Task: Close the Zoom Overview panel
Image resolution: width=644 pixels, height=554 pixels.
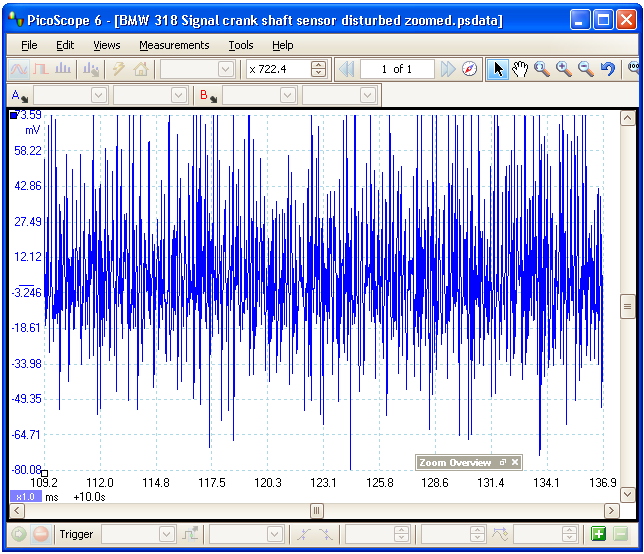Action: (x=515, y=462)
